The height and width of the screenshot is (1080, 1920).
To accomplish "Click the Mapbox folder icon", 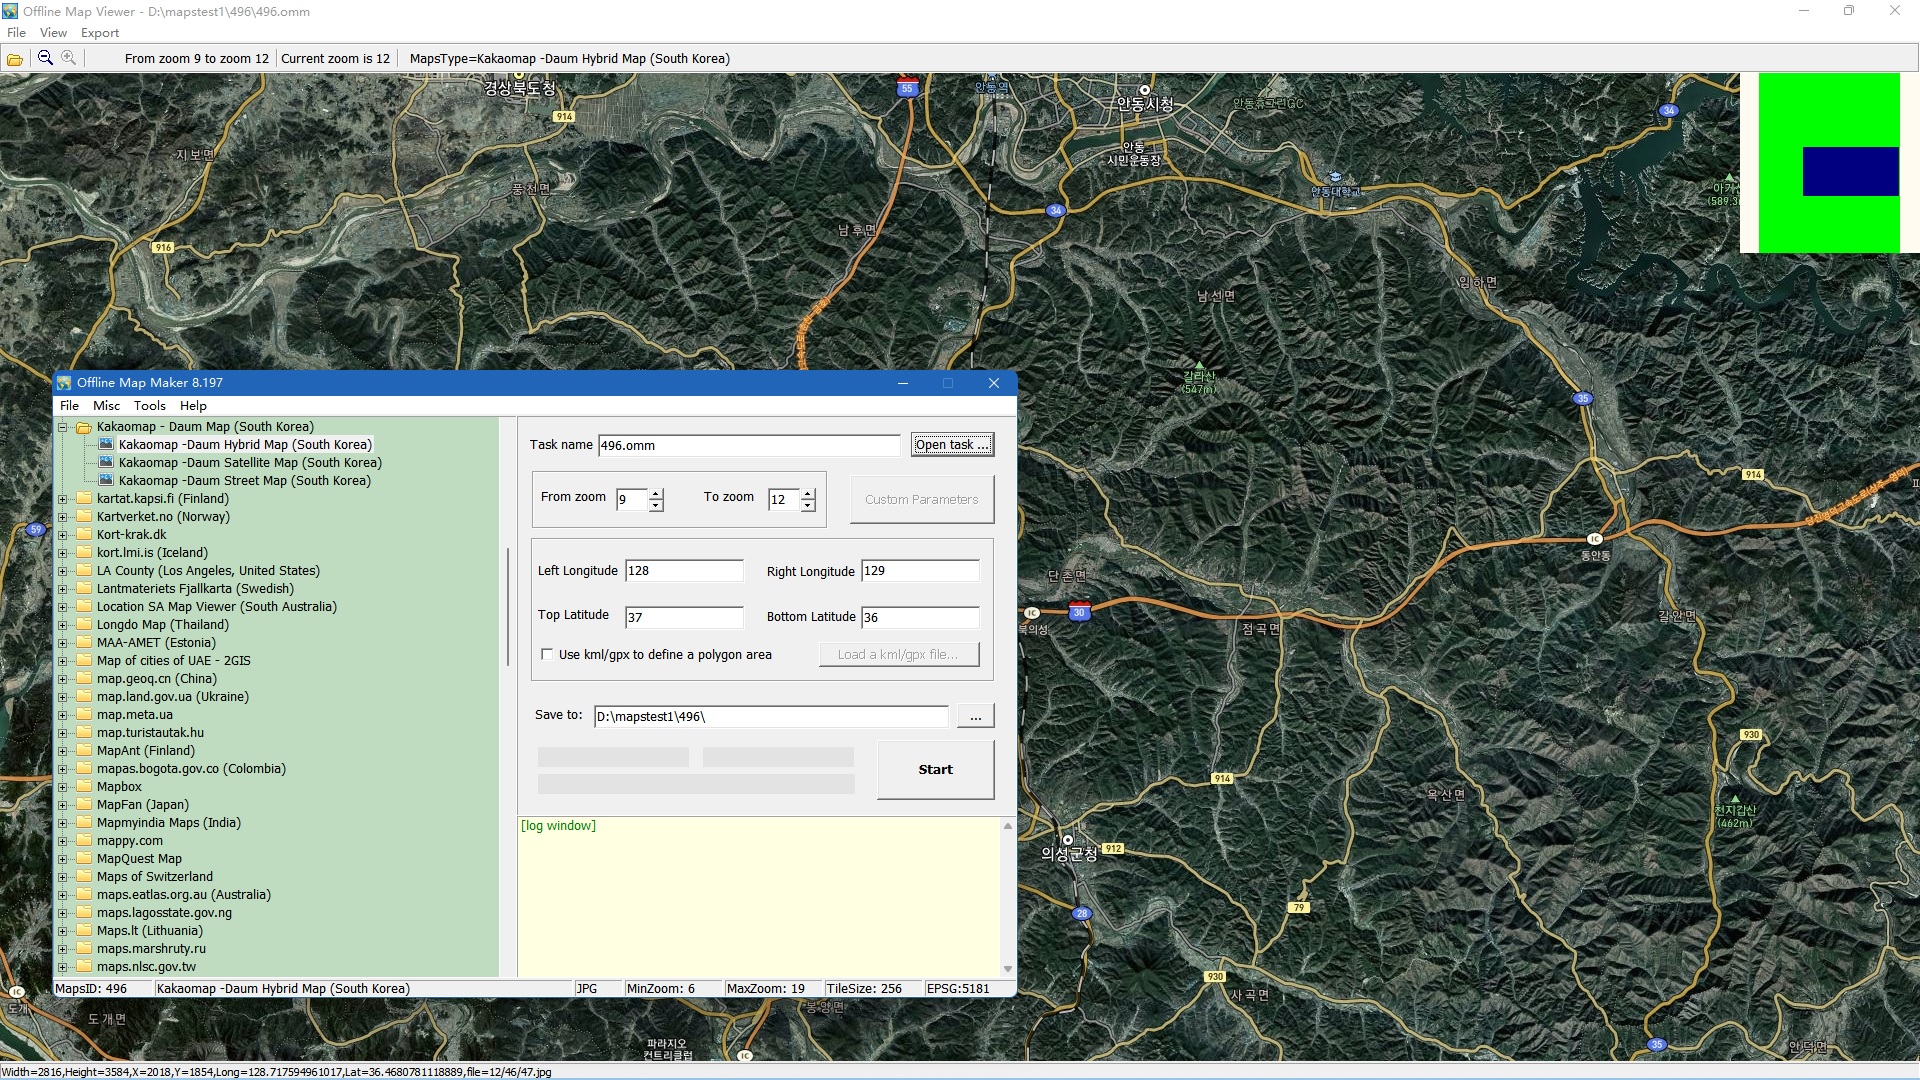I will click(84, 787).
